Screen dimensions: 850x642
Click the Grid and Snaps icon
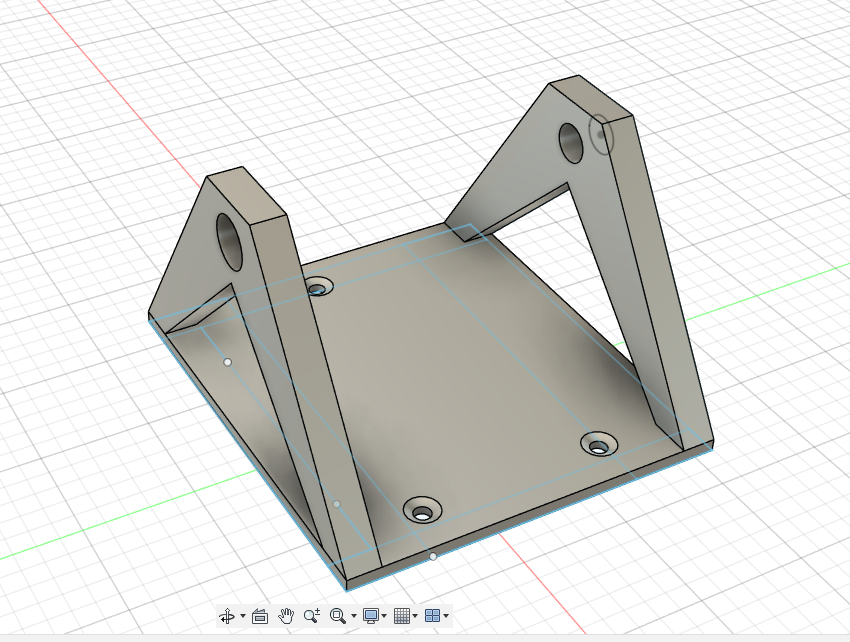(402, 616)
